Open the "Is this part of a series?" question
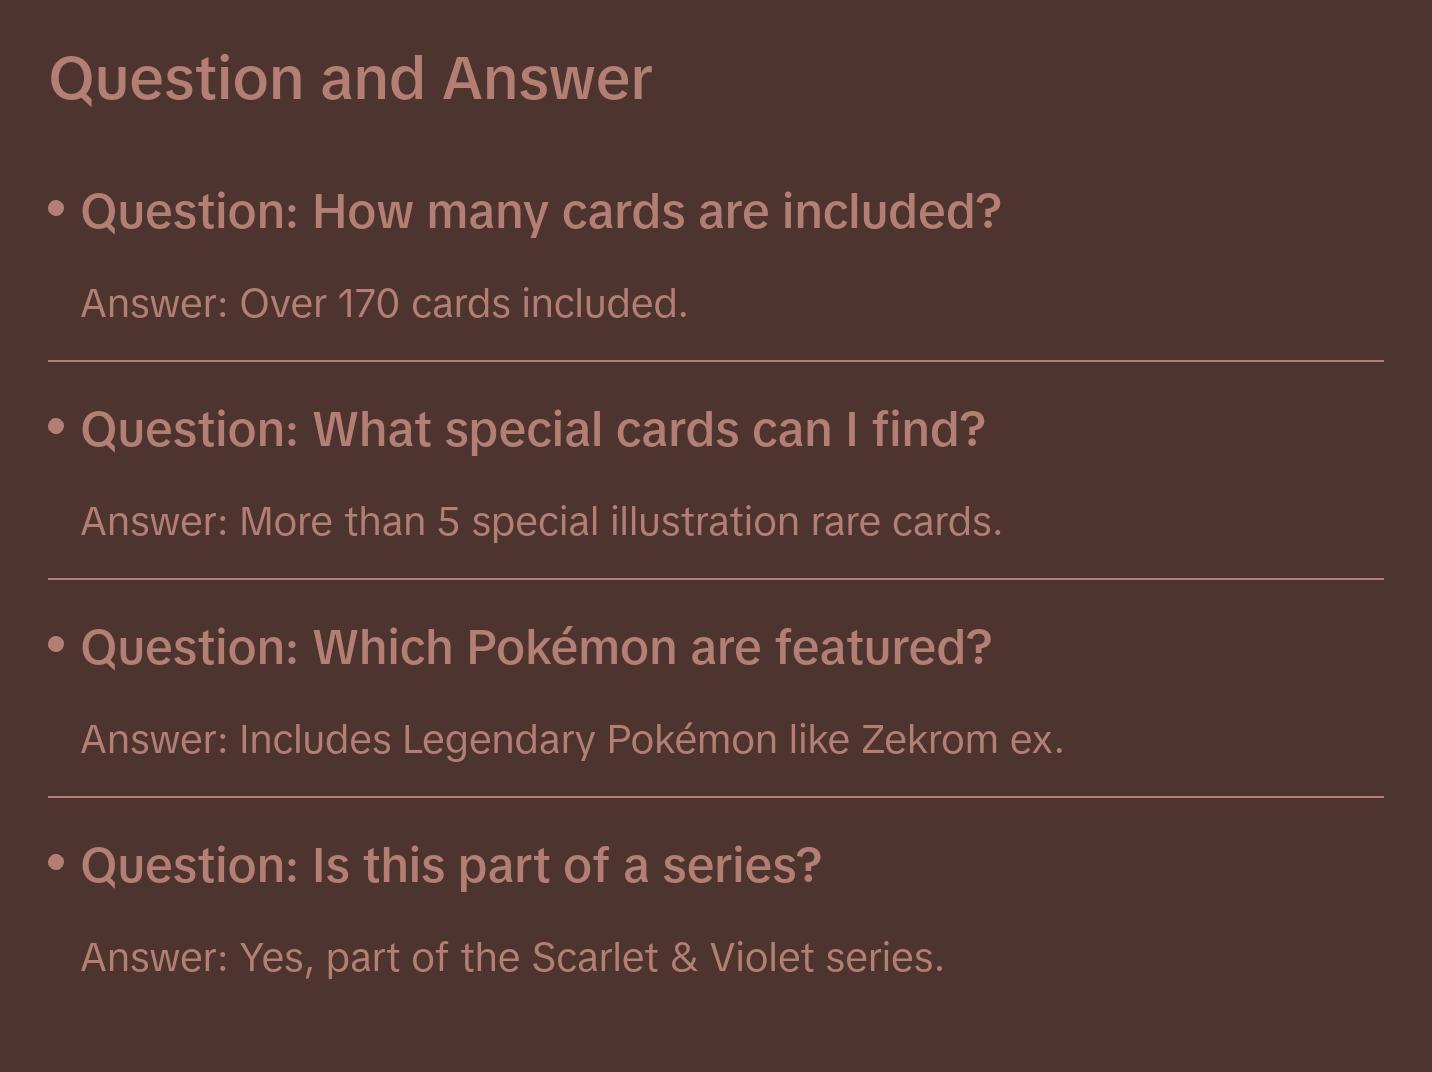The width and height of the screenshot is (1432, 1072). 451,866
